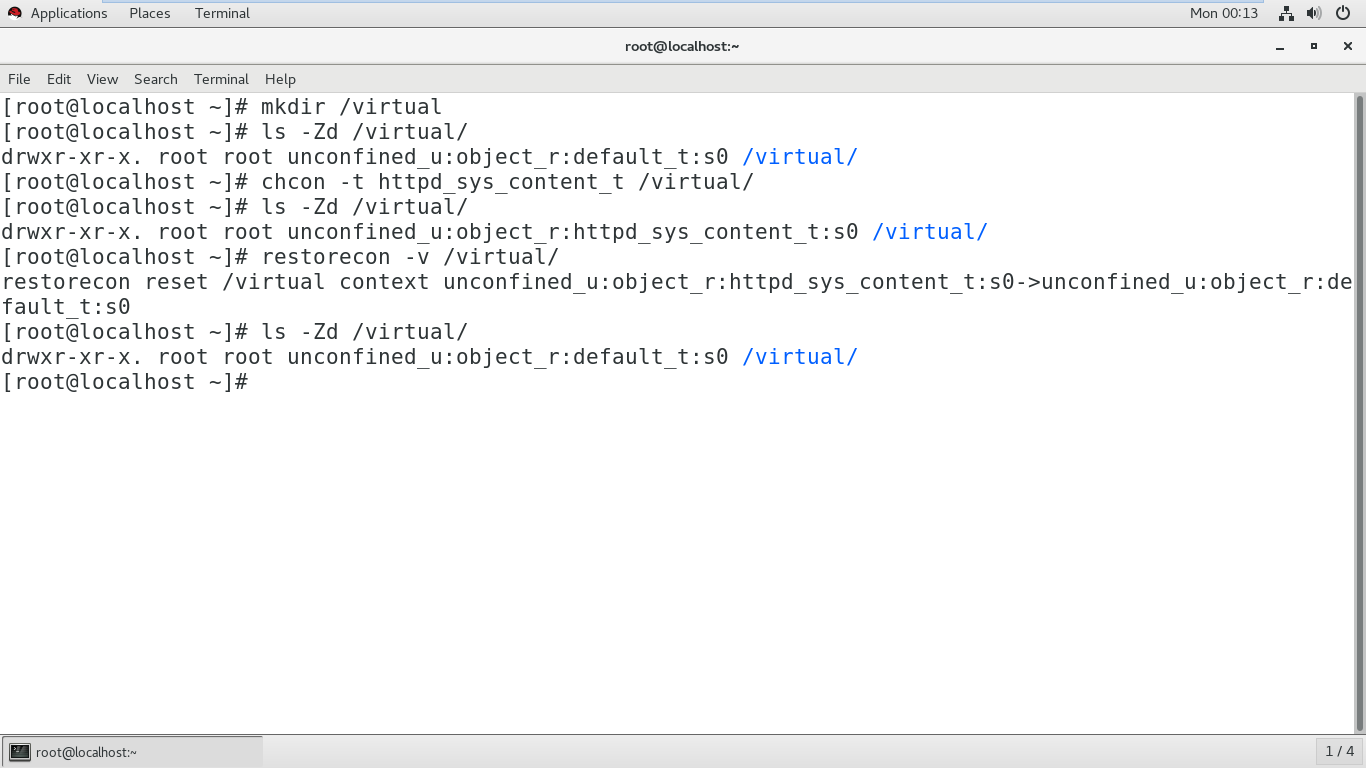The height and width of the screenshot is (768, 1366).
Task: Open the File menu
Action: [x=19, y=79]
